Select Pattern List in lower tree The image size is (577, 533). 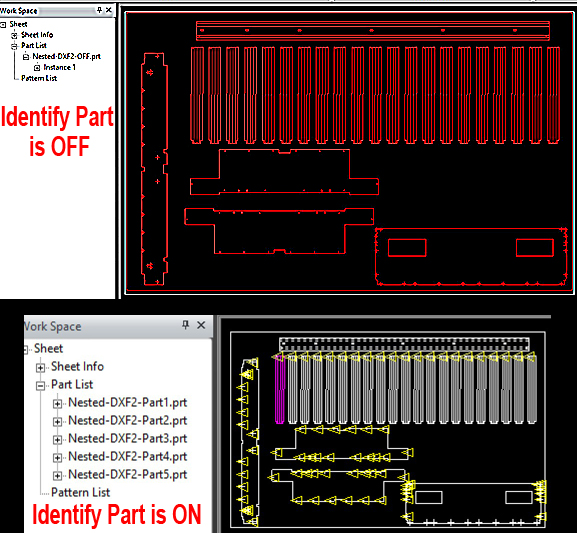point(80,492)
